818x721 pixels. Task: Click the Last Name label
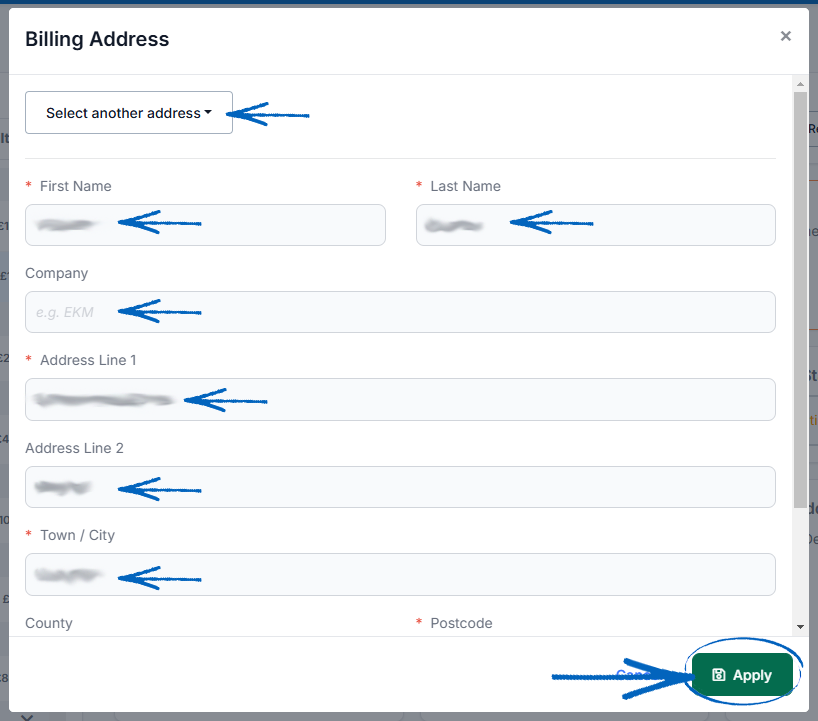pos(465,186)
